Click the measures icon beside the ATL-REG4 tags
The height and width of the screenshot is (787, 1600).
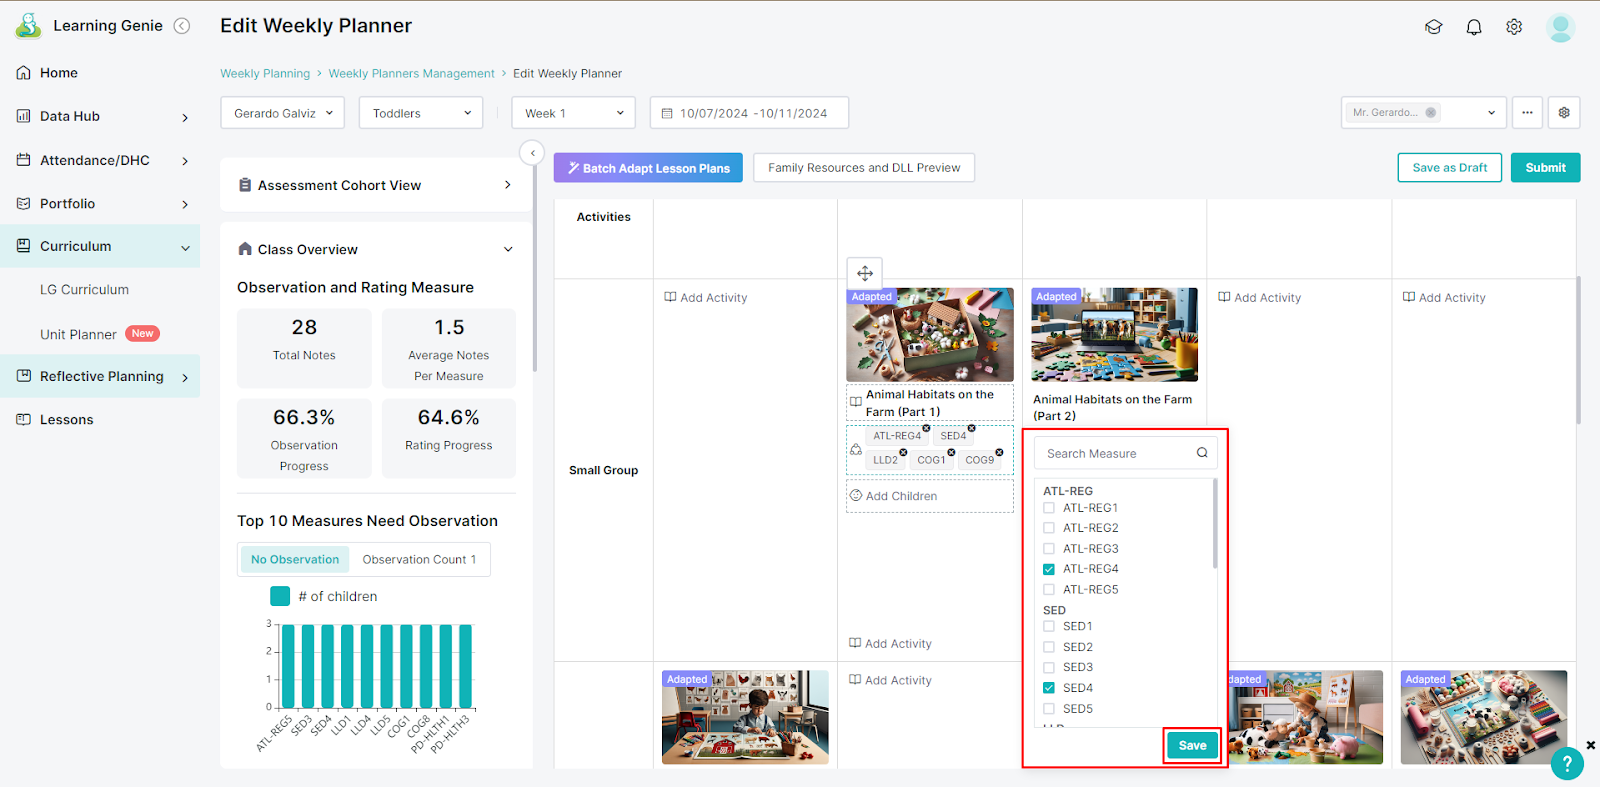point(856,450)
